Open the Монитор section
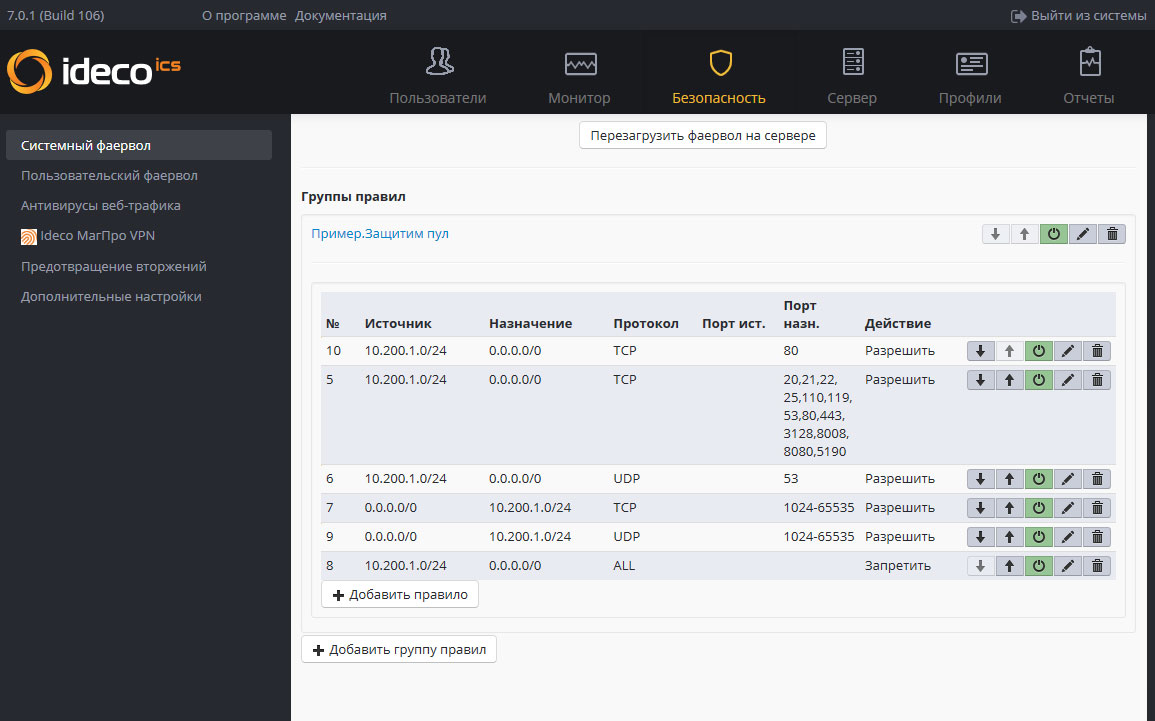Screen dimensions: 1155x721 (580, 76)
